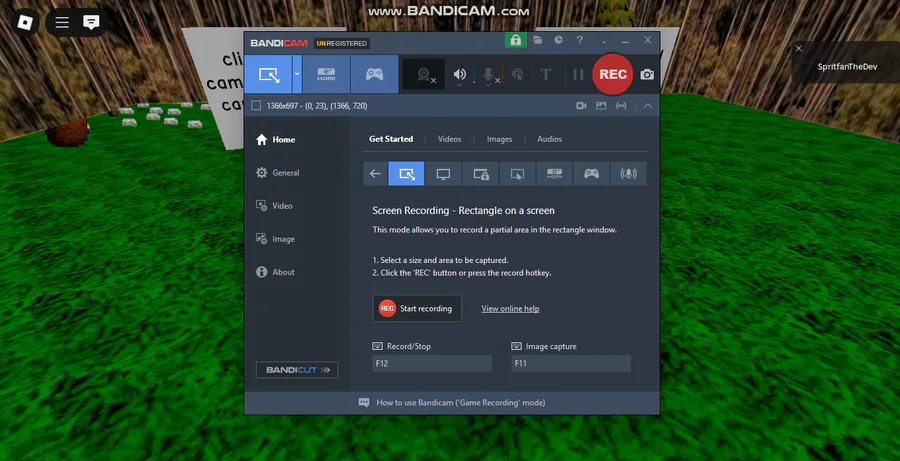Viewport: 900px width, 461px height.
Task: Click the big red REC button
Action: pos(612,74)
